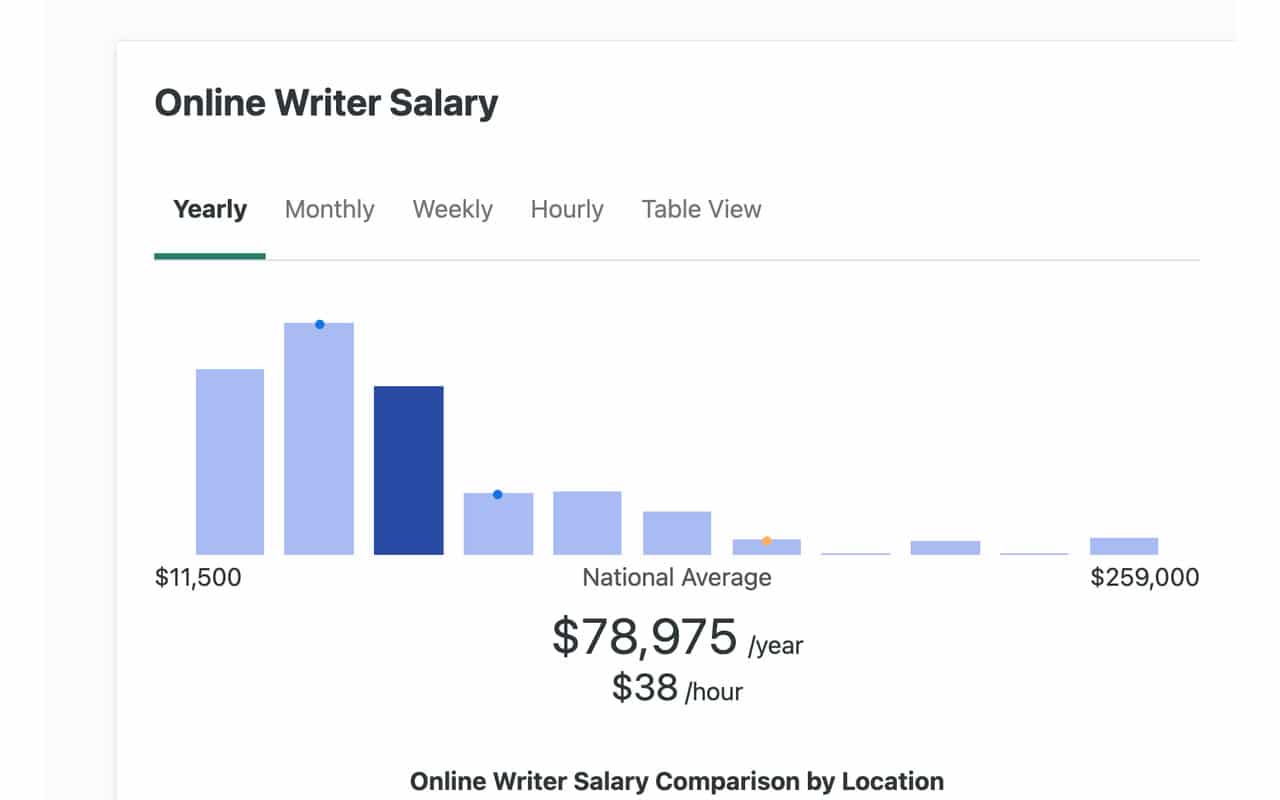The image size is (1280, 800).
Task: Click the blue dot marker on the tallest bar
Action: coord(320,323)
